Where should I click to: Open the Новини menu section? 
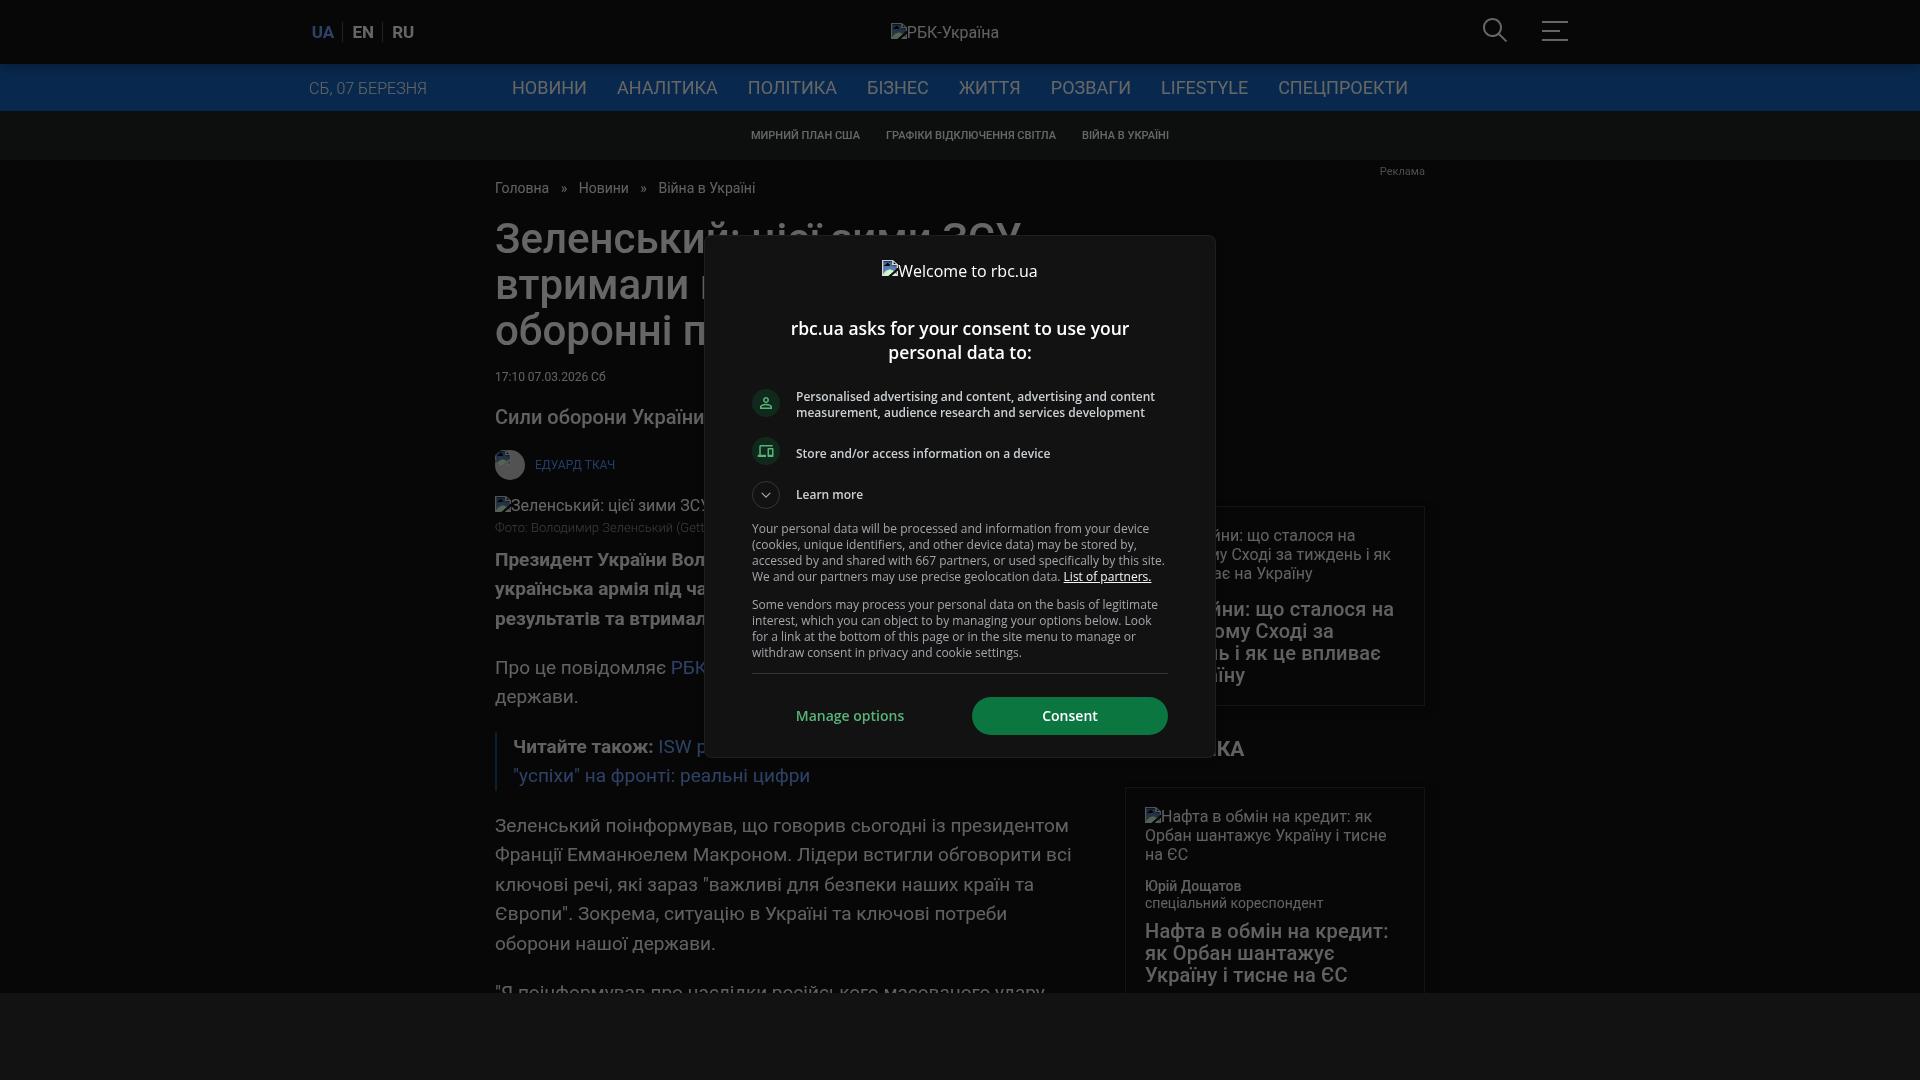pyautogui.click(x=549, y=88)
